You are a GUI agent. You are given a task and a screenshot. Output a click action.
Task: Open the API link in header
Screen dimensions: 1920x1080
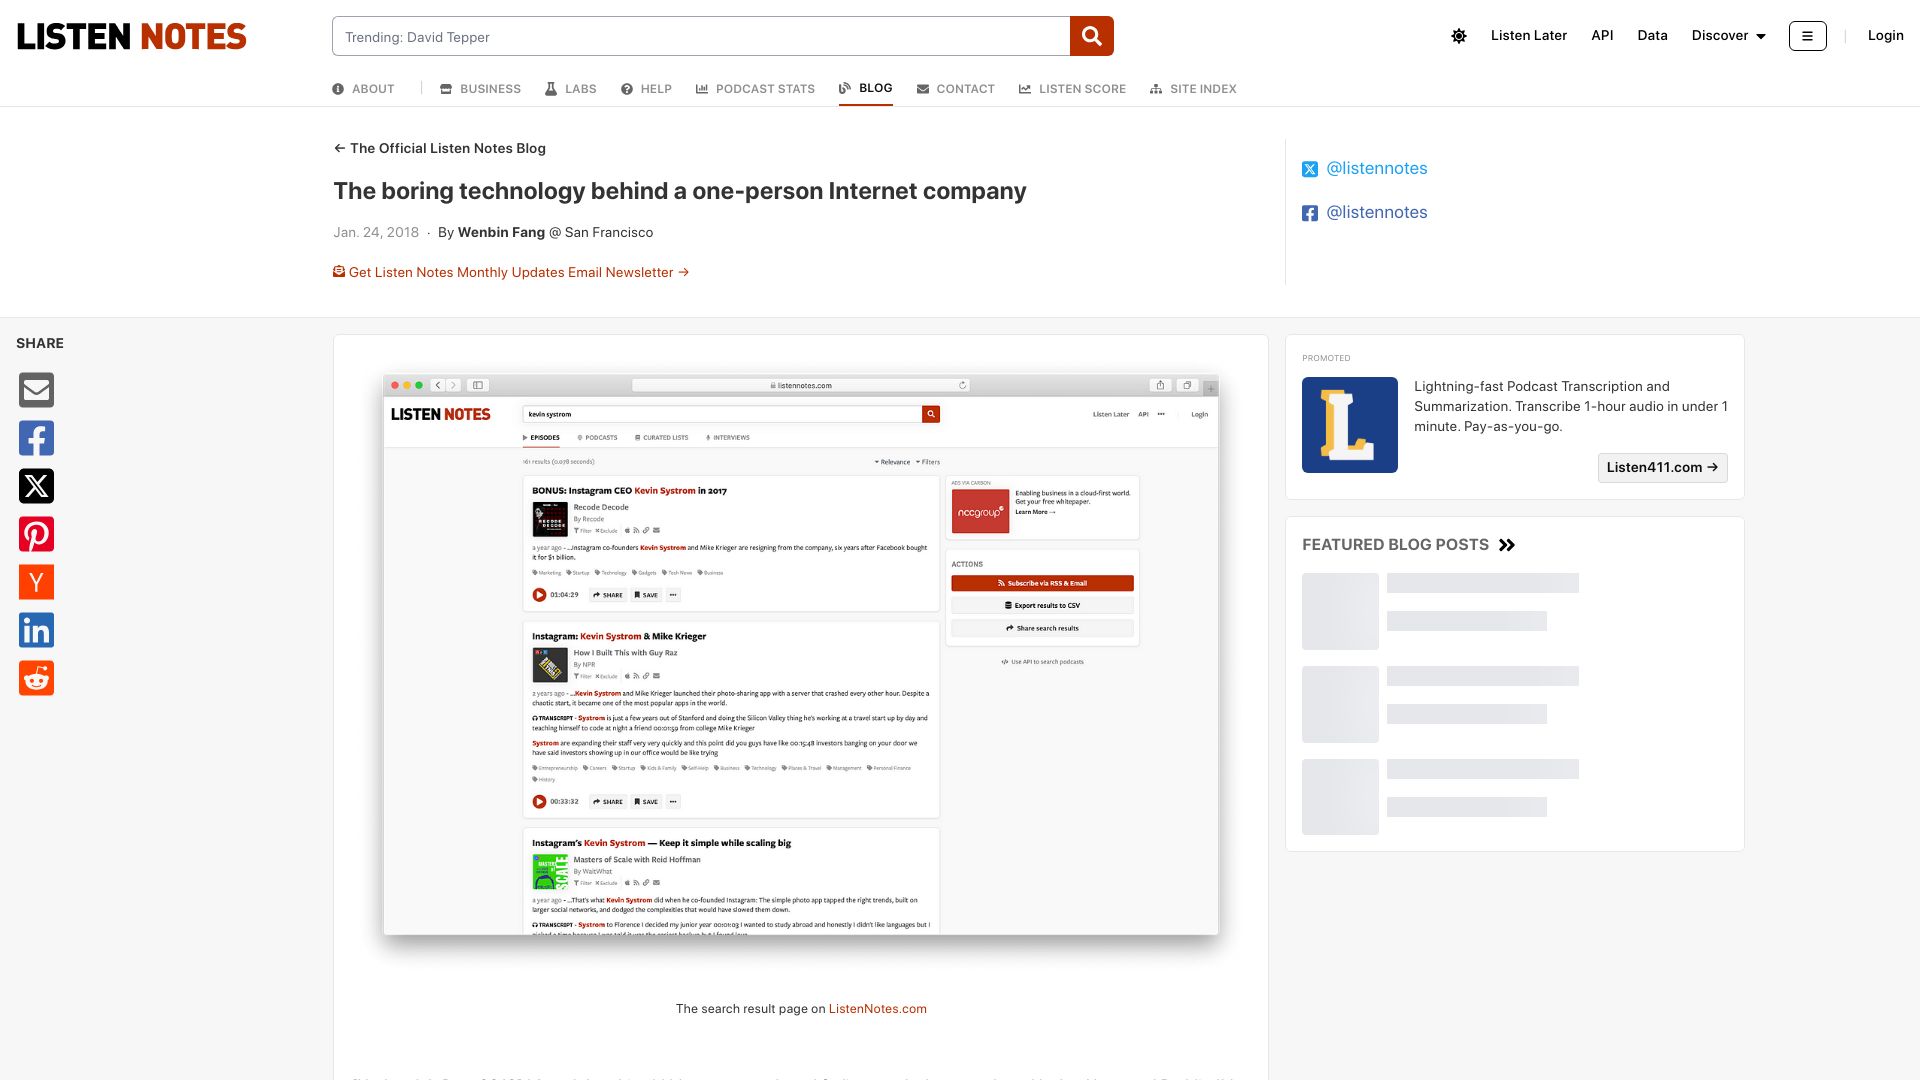[x=1602, y=36]
